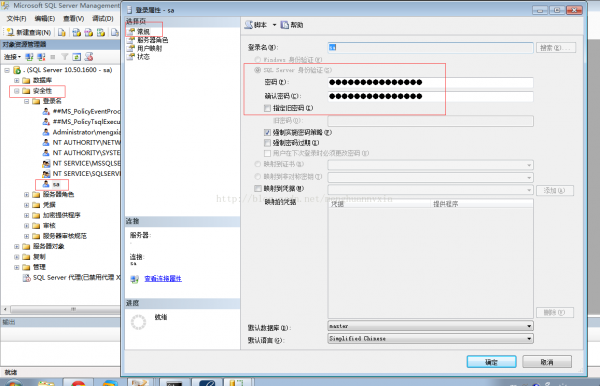
Task: Click the 密码 password input field
Action: coord(430,82)
